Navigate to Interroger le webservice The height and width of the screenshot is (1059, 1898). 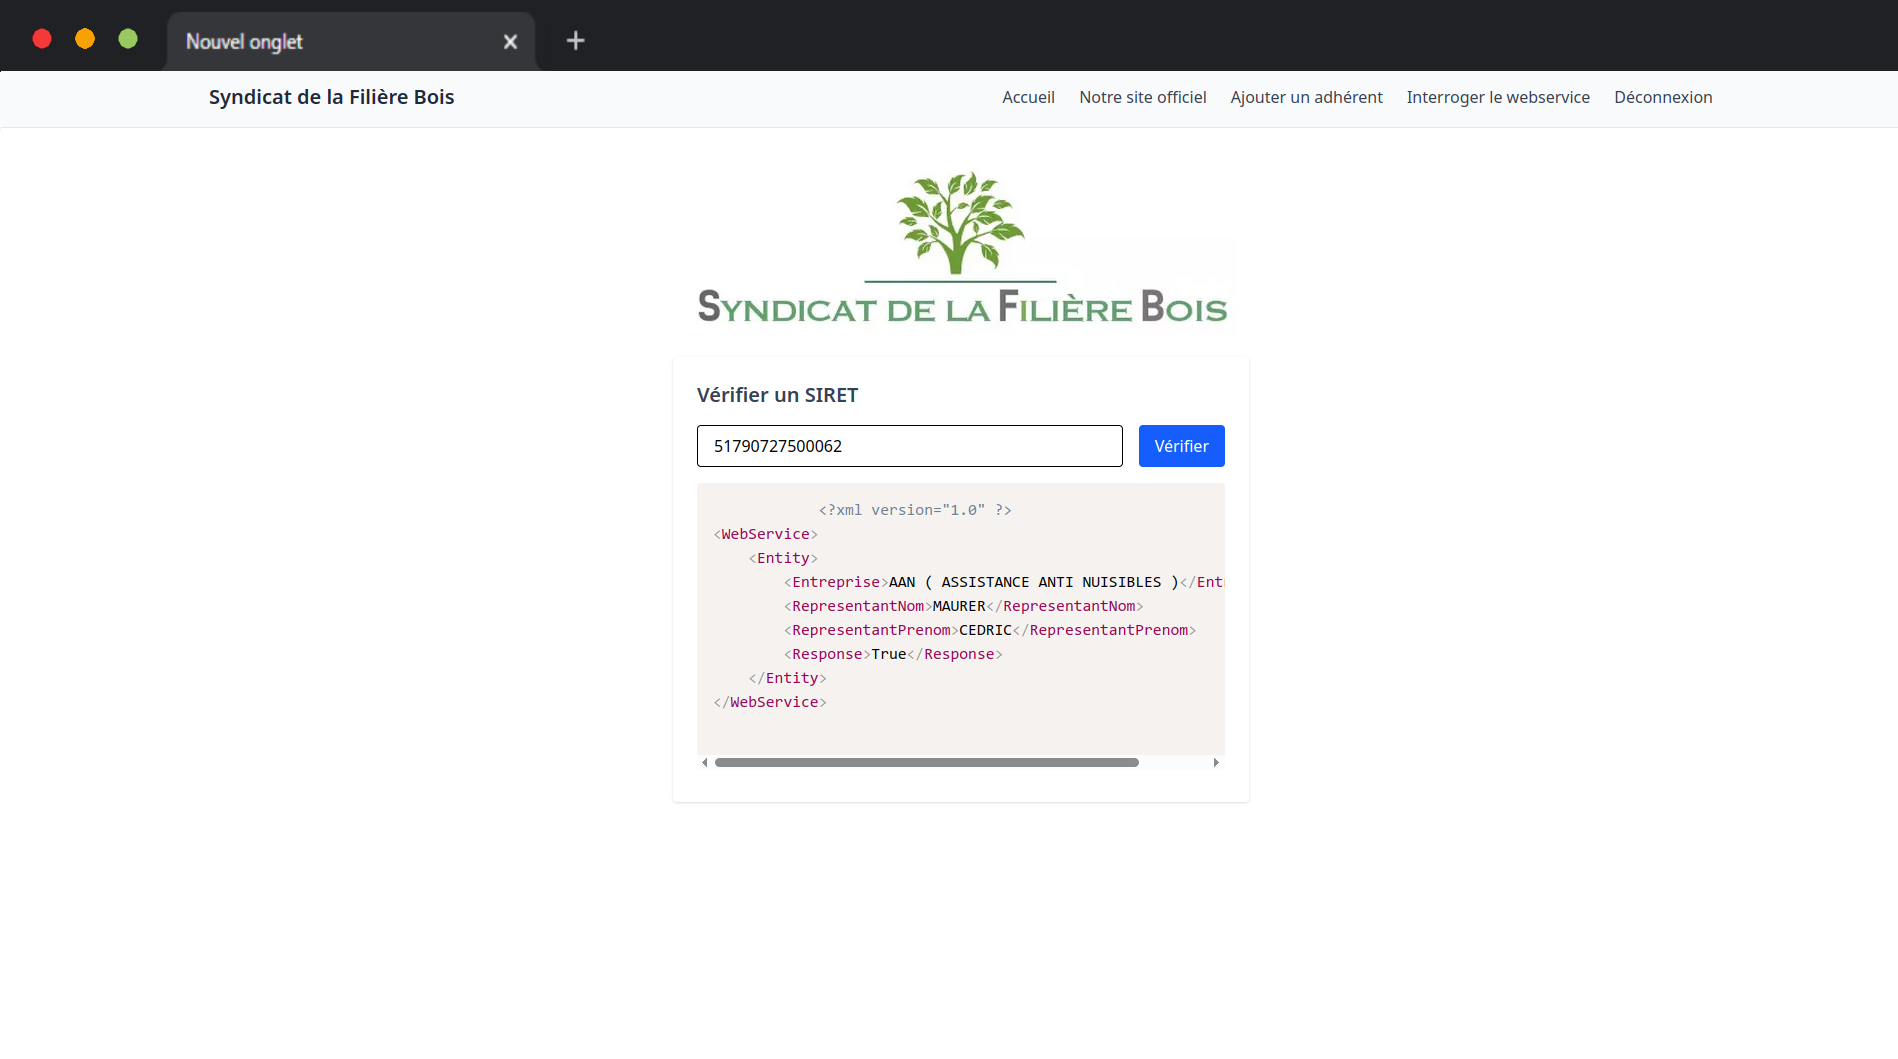click(x=1497, y=98)
